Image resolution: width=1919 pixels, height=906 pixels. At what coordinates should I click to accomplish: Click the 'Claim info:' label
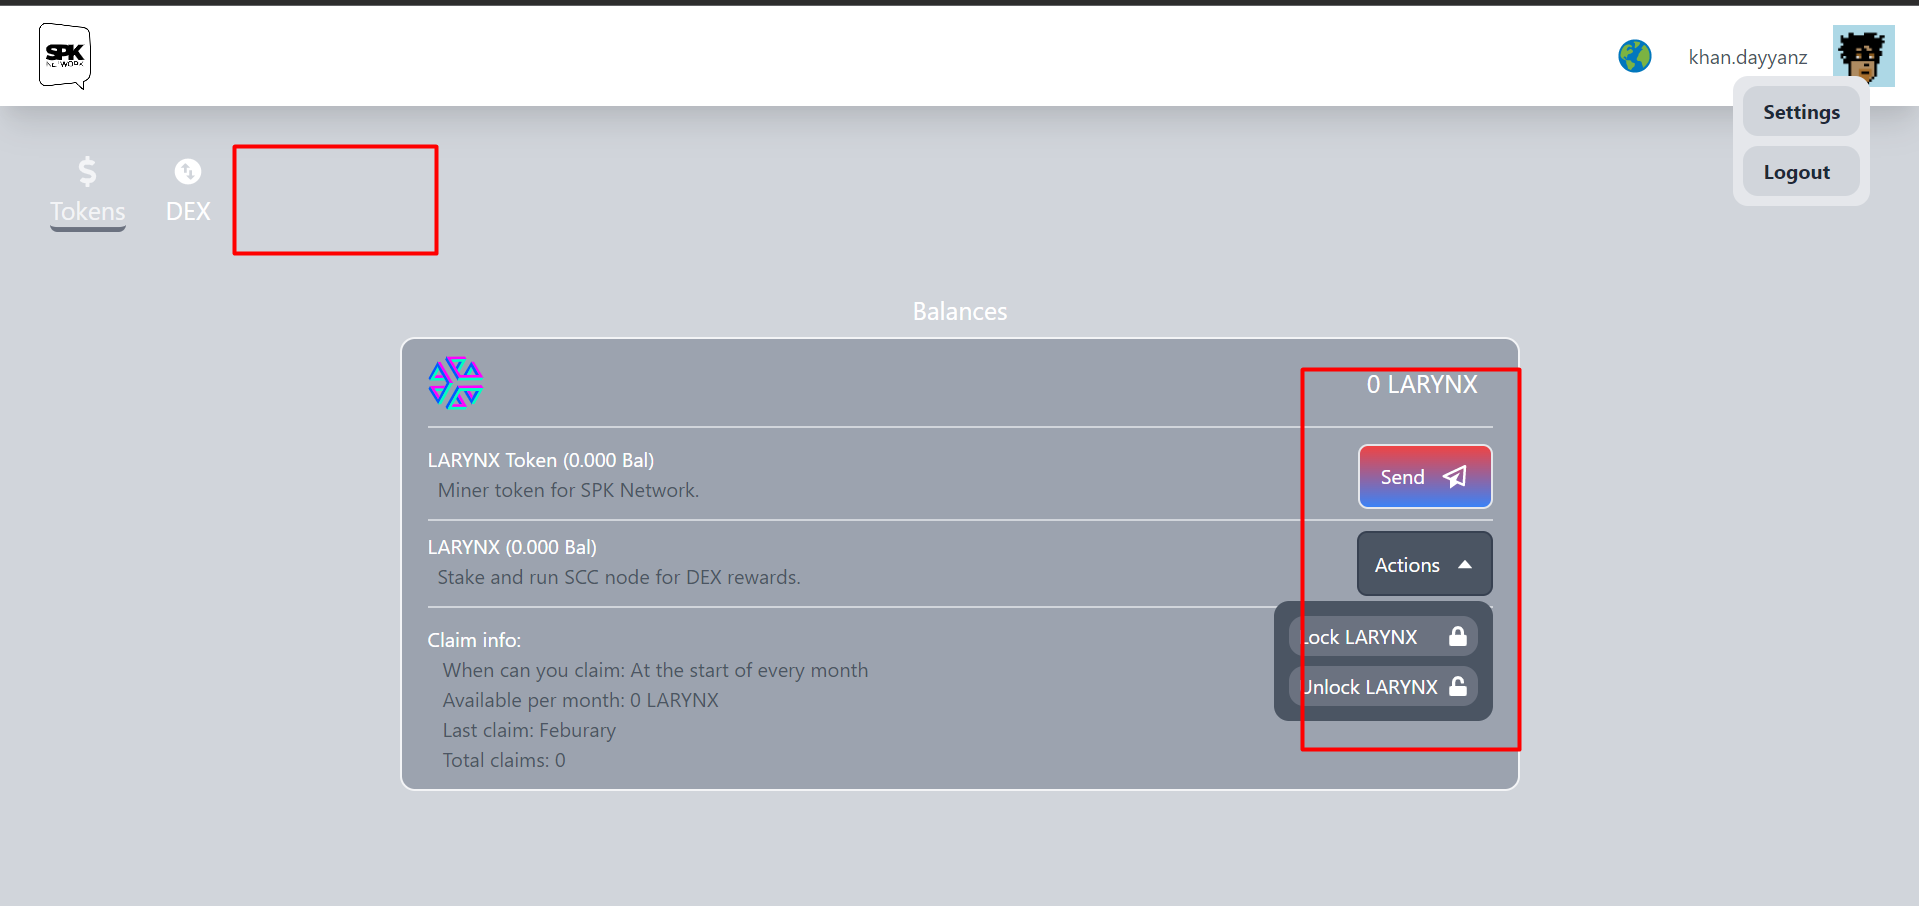[x=474, y=640]
